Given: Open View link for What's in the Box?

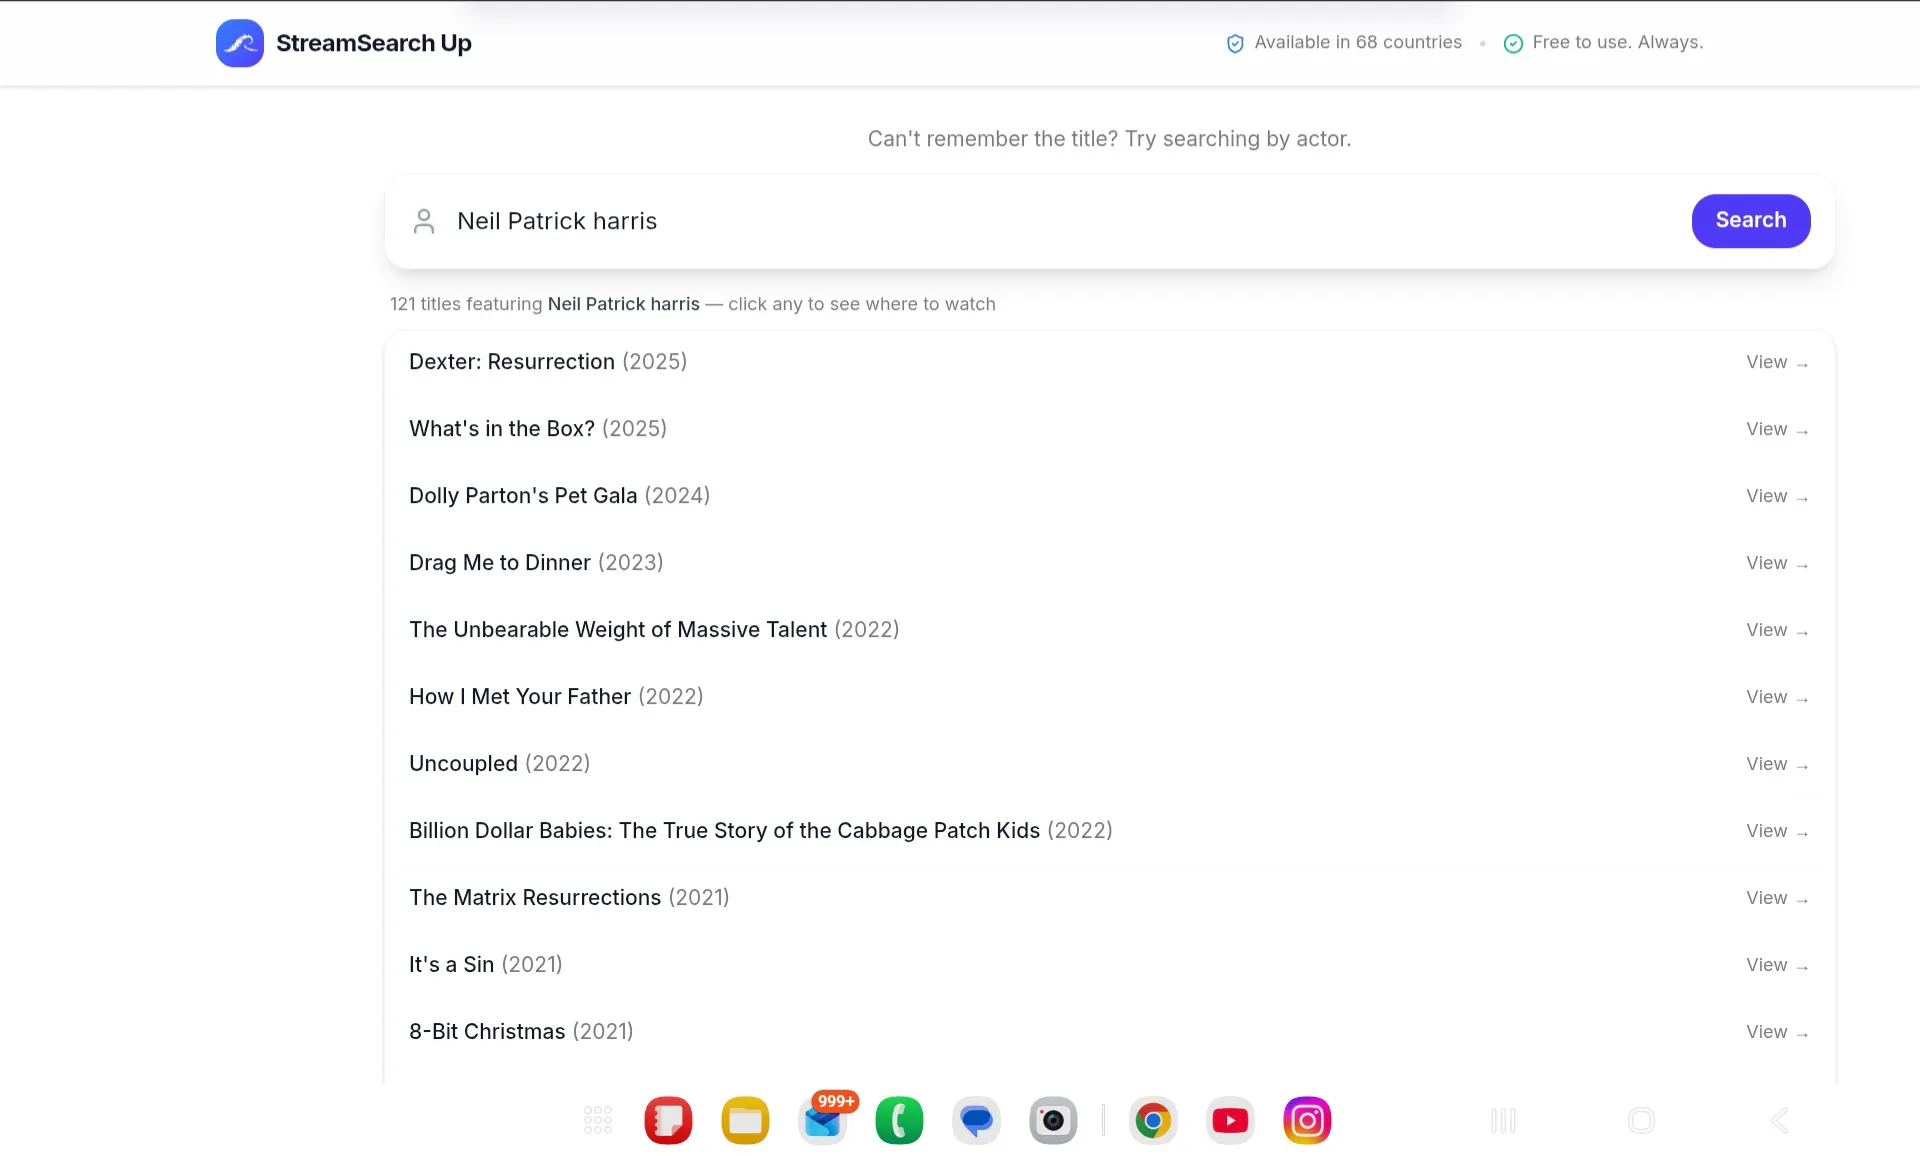Looking at the screenshot, I should tap(1777, 429).
